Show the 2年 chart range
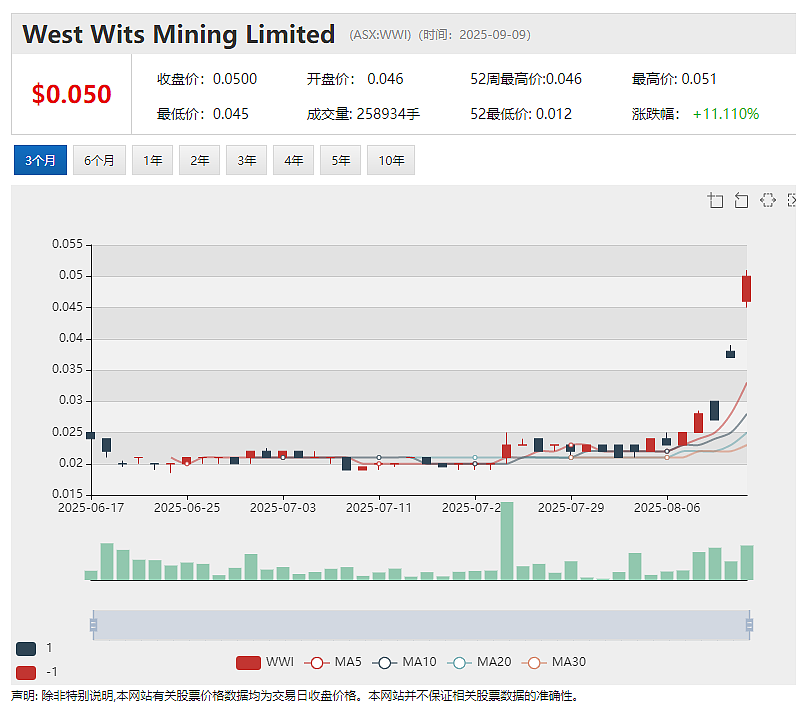 [x=199, y=160]
